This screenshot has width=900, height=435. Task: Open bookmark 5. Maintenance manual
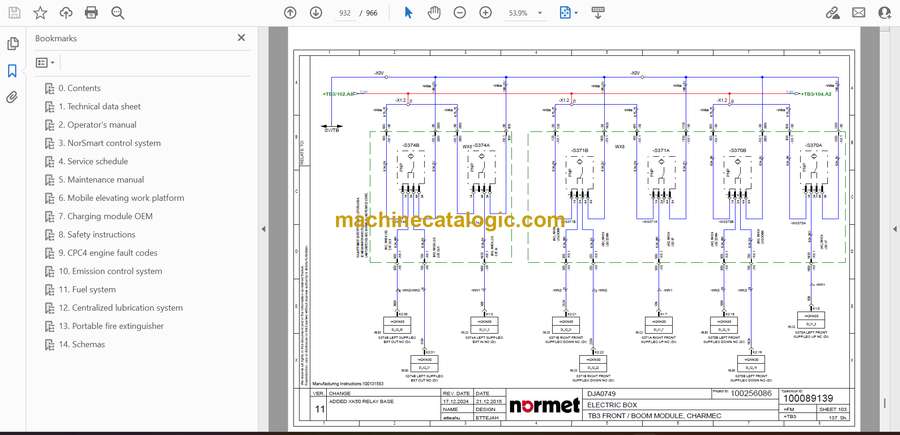coord(101,180)
